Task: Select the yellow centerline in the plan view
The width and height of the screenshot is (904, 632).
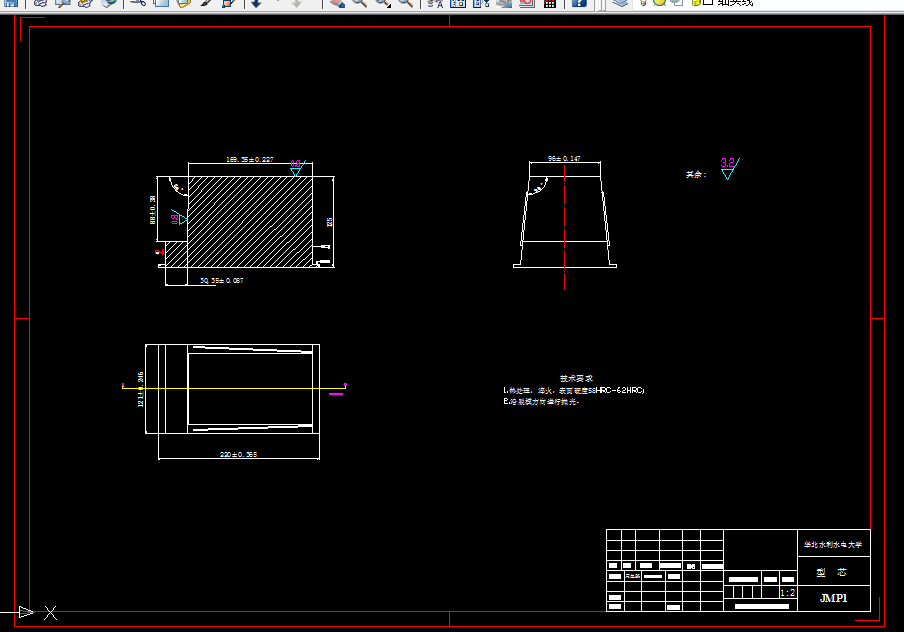Action: click(233, 388)
